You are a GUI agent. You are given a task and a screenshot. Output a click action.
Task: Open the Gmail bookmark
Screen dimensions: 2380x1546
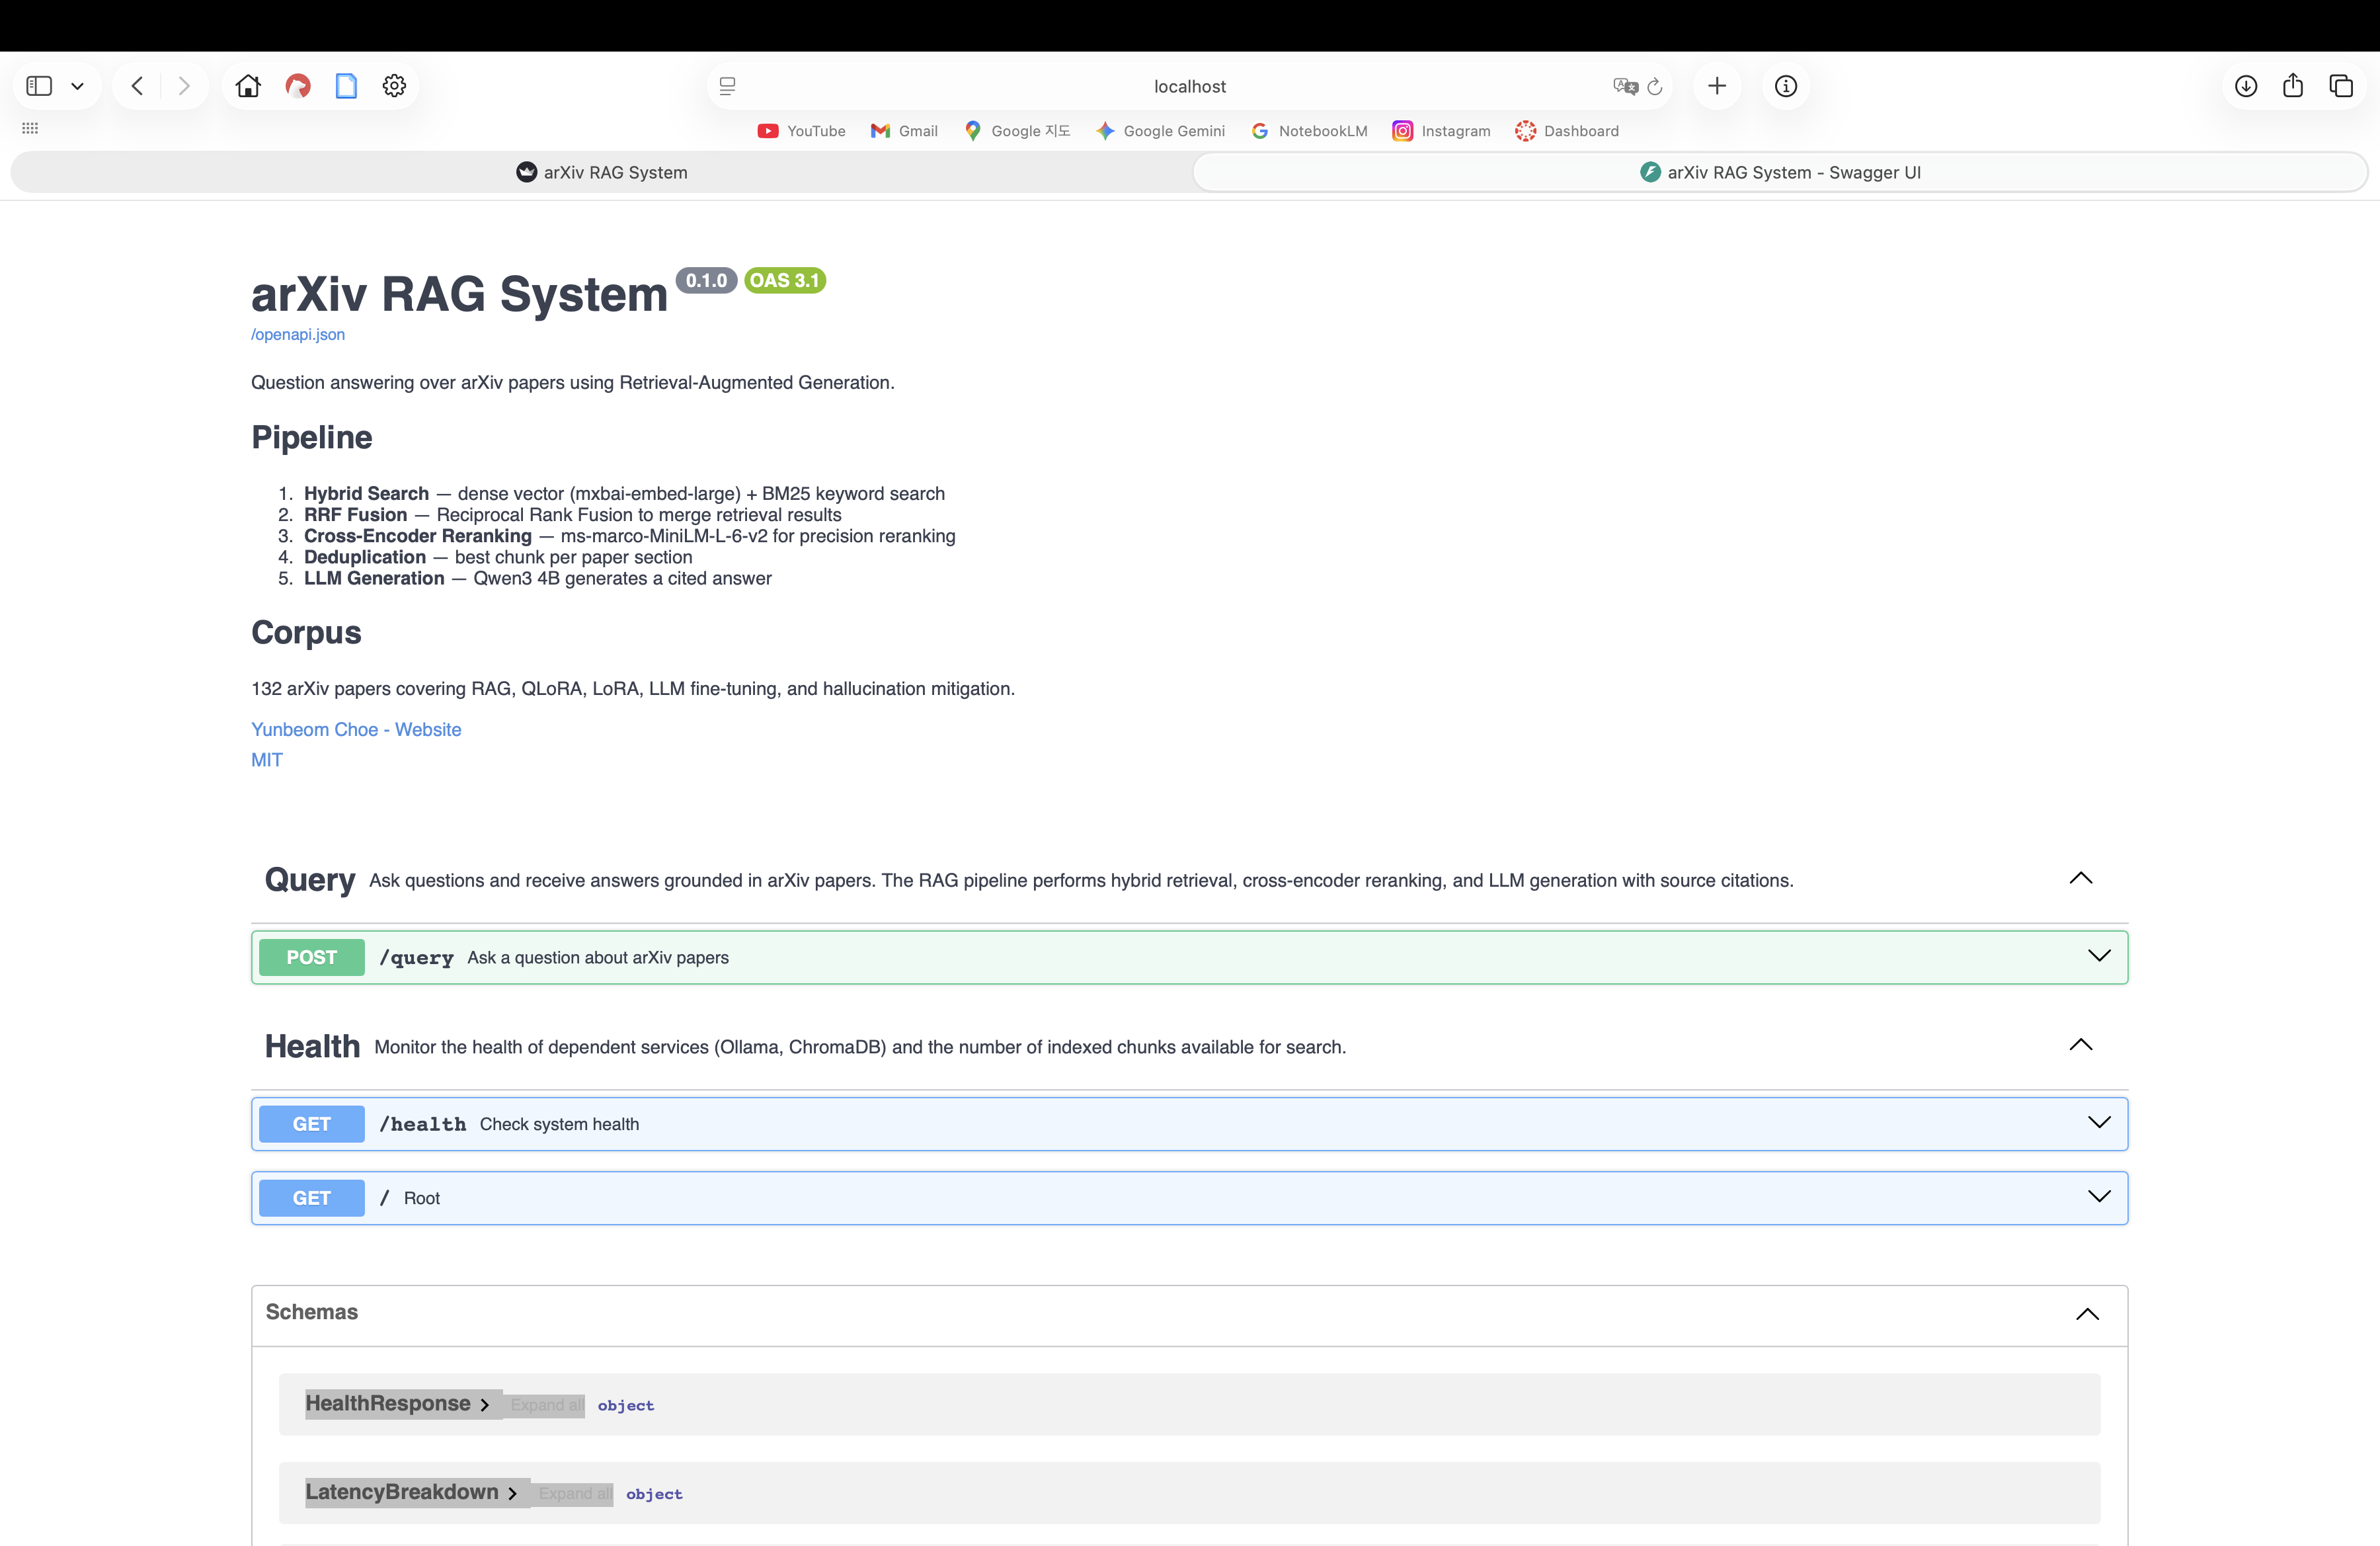pos(903,131)
